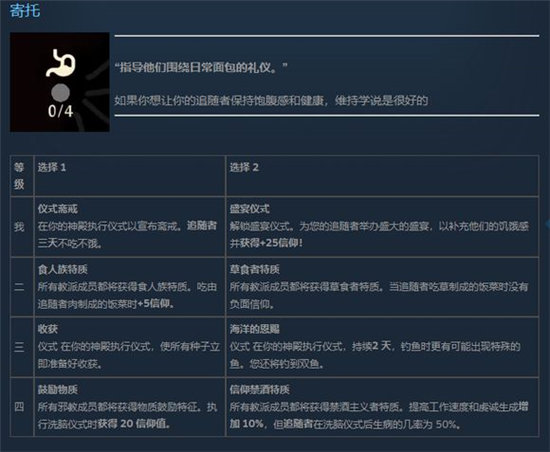Image resolution: width=550 pixels, height=452 pixels.
Task: Click the 0/4 progress counter
Action: (x=60, y=111)
